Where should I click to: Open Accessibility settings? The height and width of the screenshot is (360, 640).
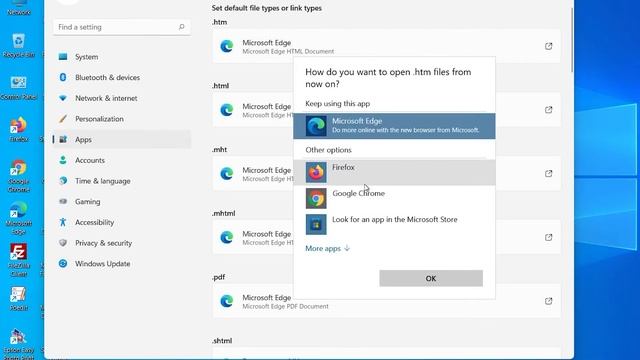click(122, 222)
